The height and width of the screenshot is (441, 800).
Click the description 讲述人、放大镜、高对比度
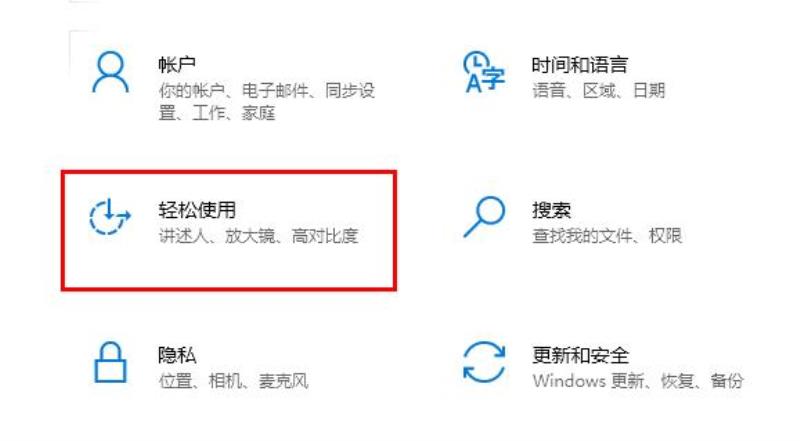click(259, 236)
